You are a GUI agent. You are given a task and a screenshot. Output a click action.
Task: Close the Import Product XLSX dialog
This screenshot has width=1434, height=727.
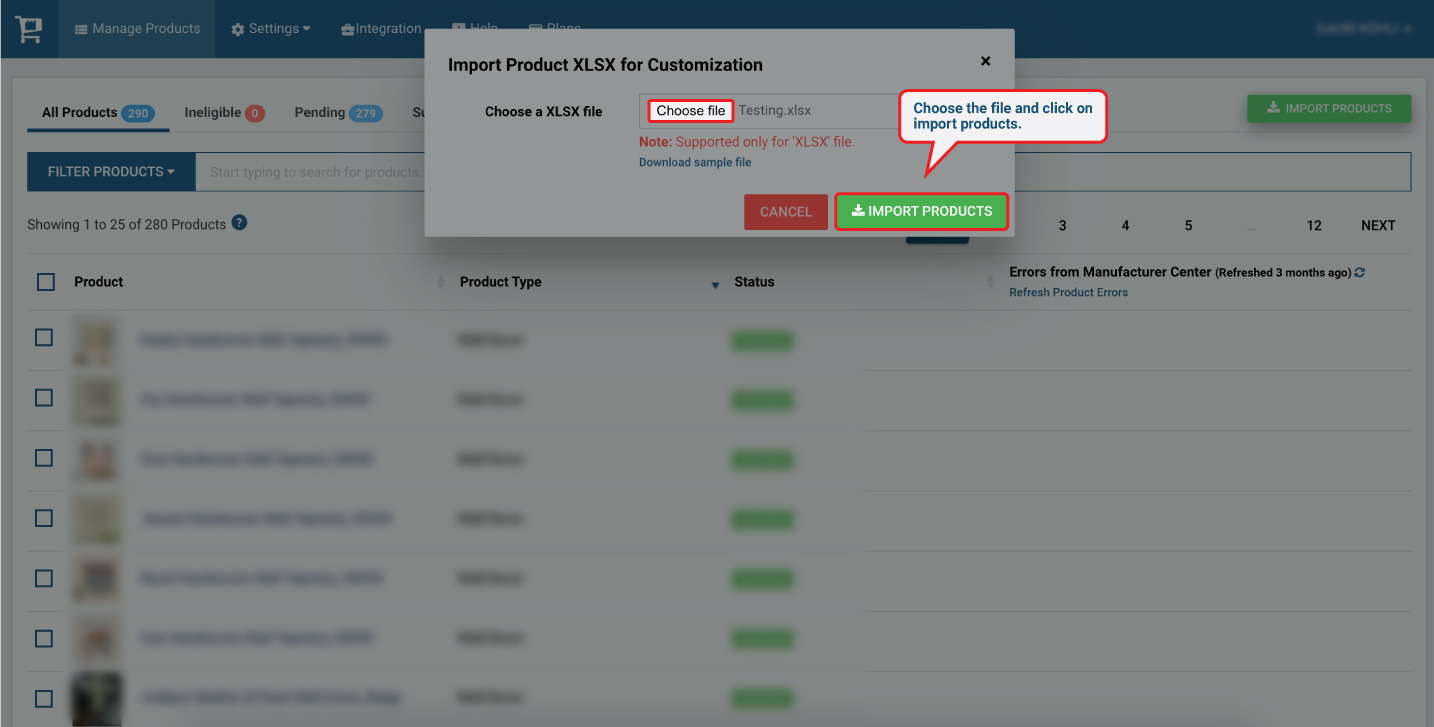[985, 61]
